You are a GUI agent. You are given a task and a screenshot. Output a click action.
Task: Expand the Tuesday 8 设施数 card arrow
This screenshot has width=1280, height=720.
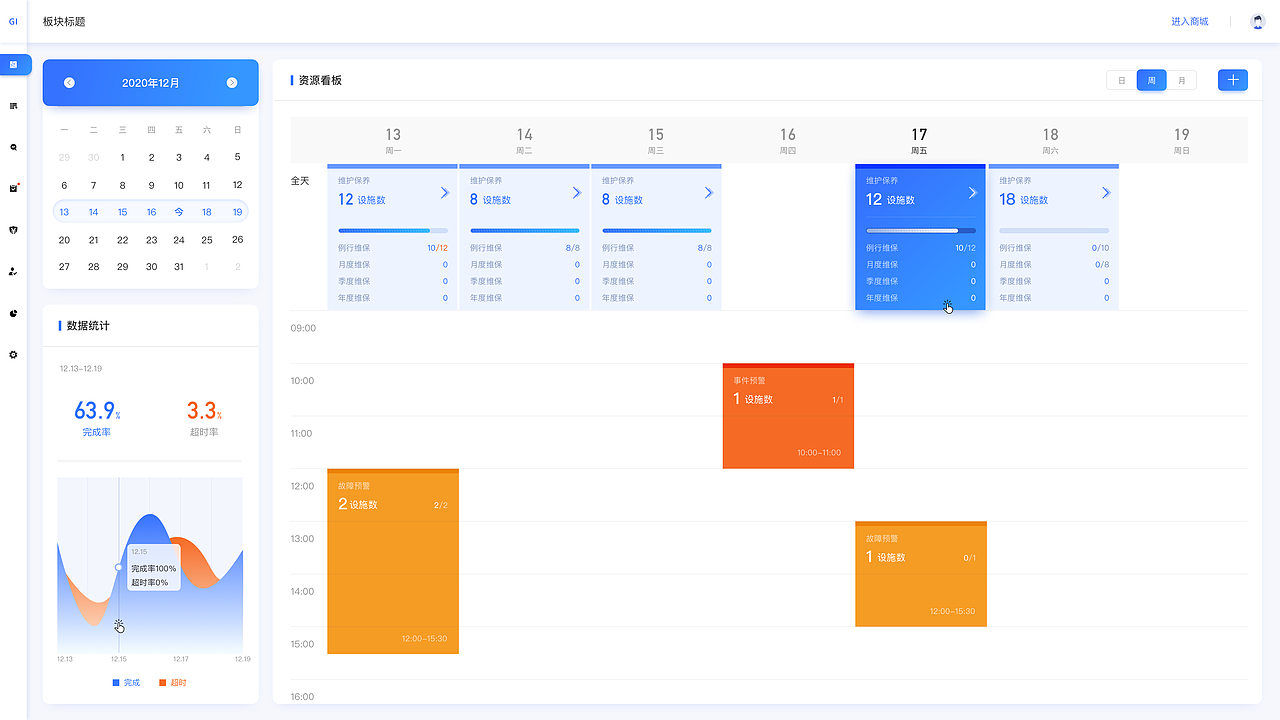[x=577, y=192]
